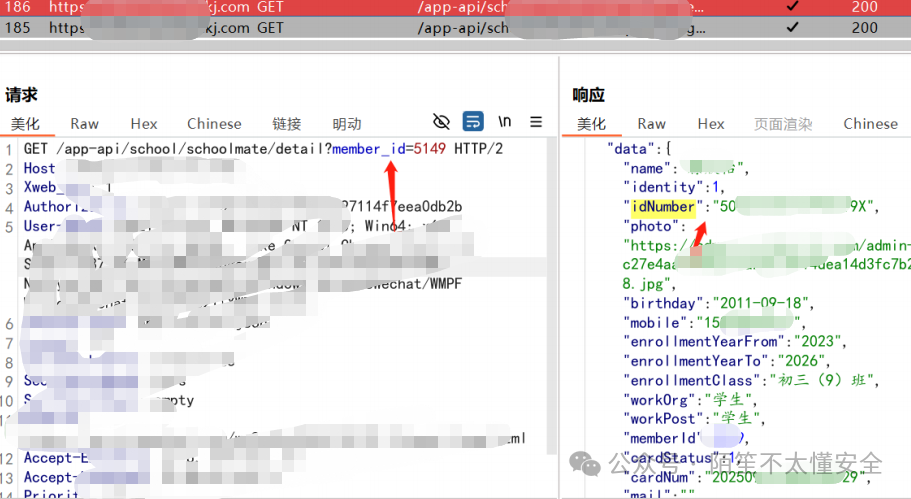Click the "workOrg" line

[690, 400]
